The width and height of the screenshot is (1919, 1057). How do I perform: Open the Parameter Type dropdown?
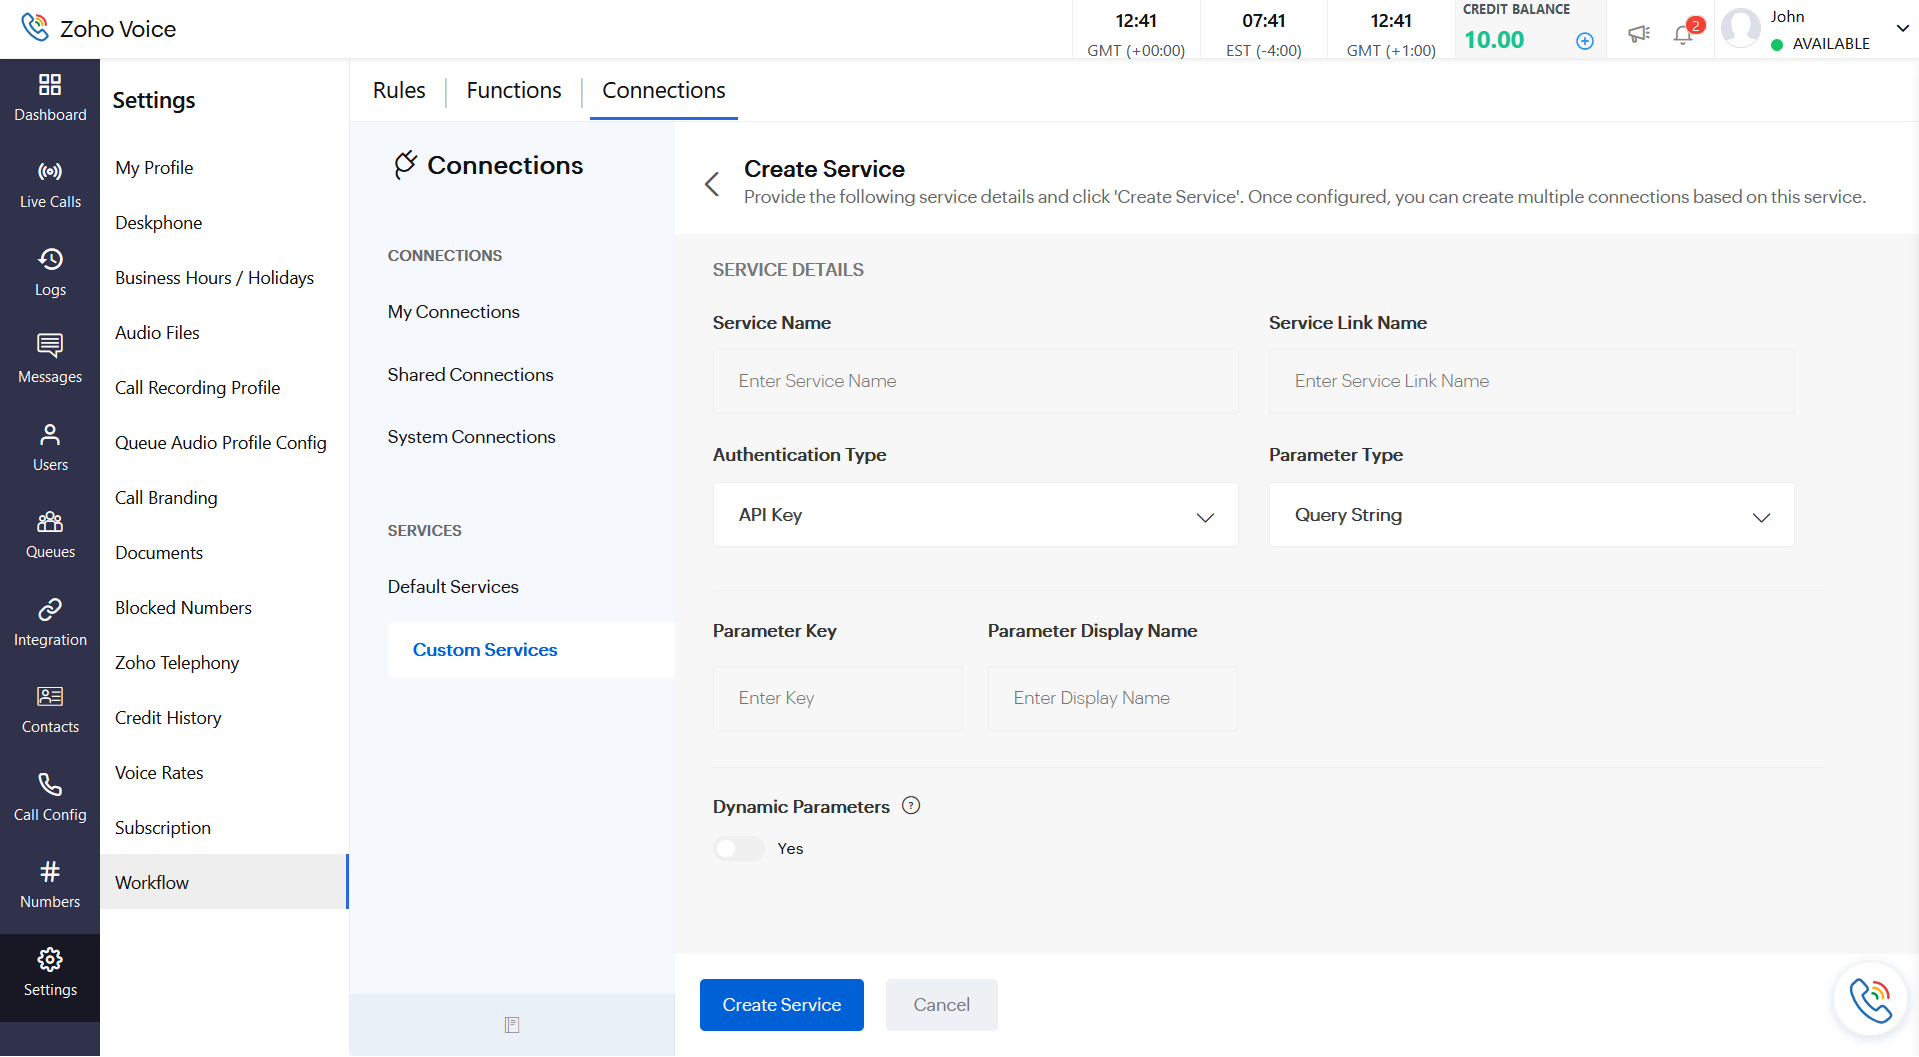click(x=1531, y=515)
